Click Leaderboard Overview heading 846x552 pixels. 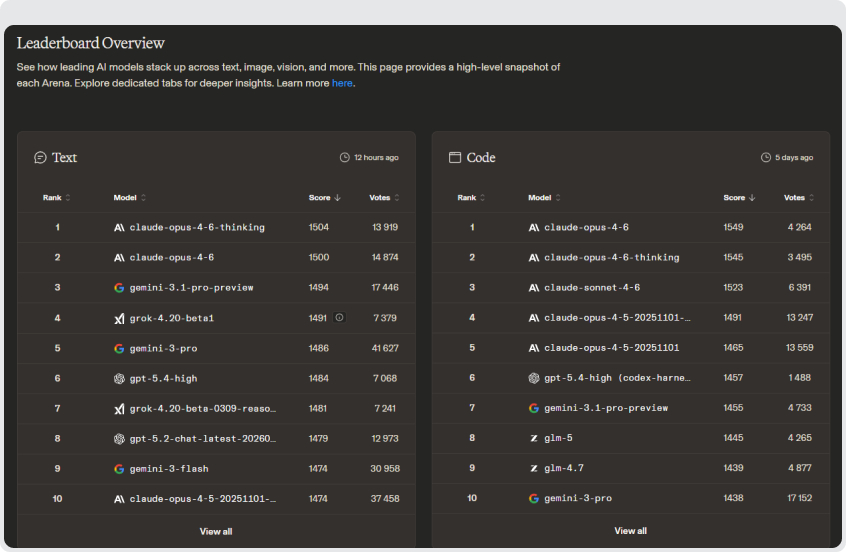[x=91, y=43]
